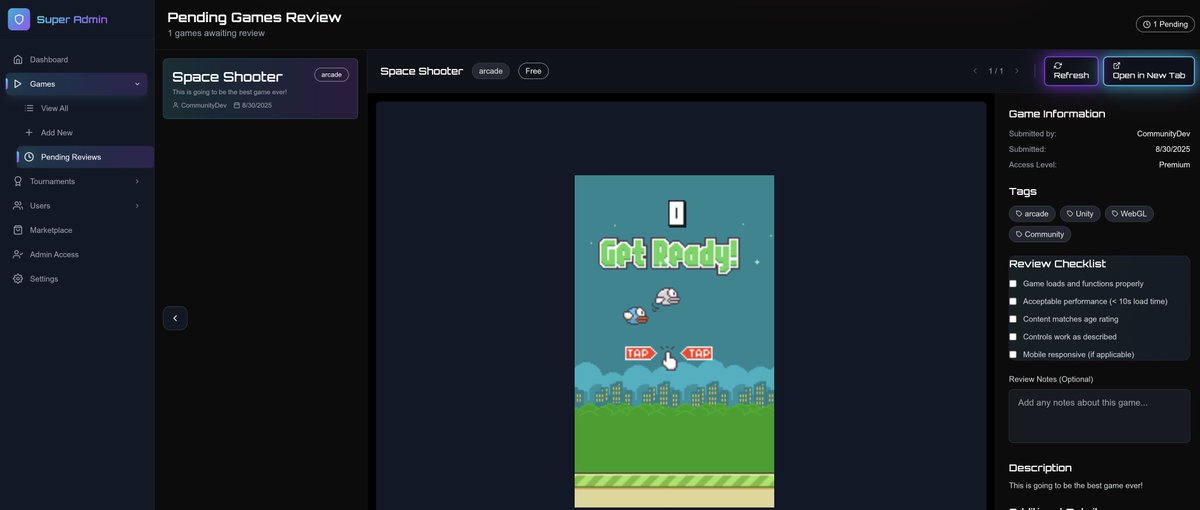The height and width of the screenshot is (510, 1200).
Task: Click the 1 Pending badge
Action: tap(1165, 24)
